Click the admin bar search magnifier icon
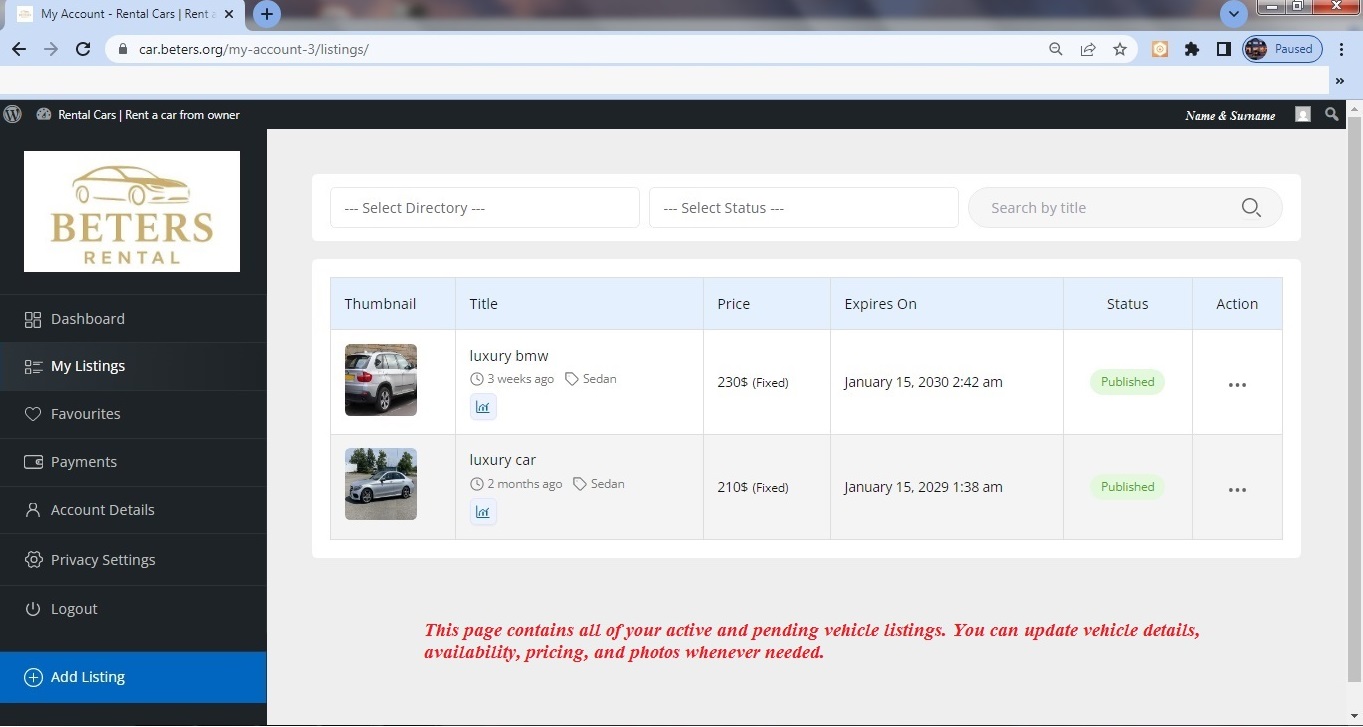The height and width of the screenshot is (727, 1363). click(1332, 114)
